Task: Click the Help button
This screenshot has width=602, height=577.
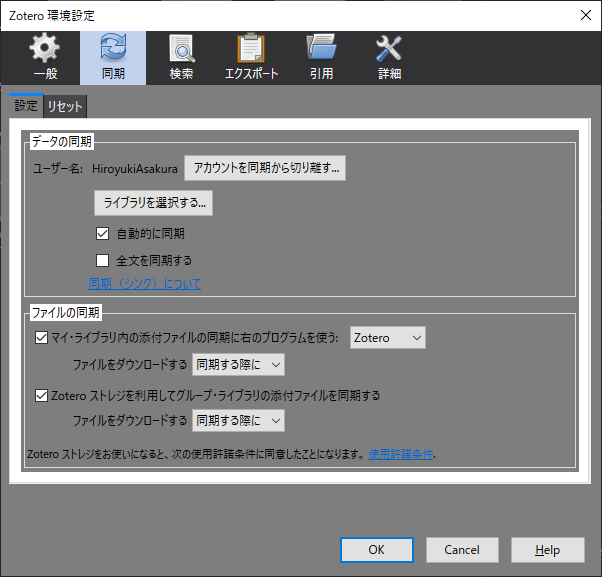Action: 548,550
